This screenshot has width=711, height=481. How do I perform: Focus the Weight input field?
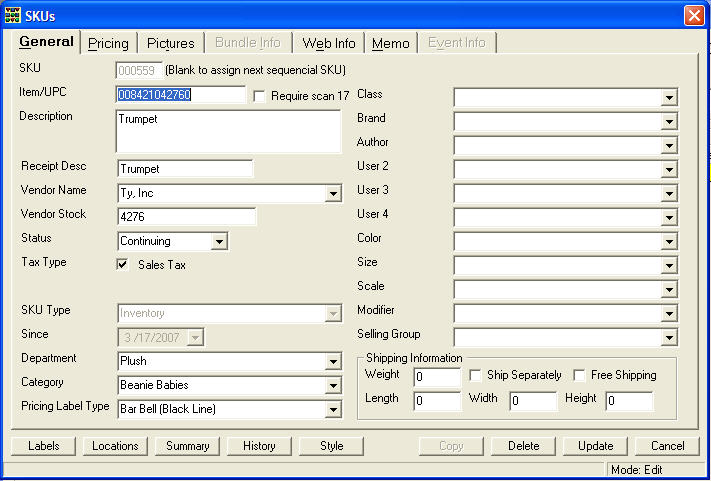(437, 377)
